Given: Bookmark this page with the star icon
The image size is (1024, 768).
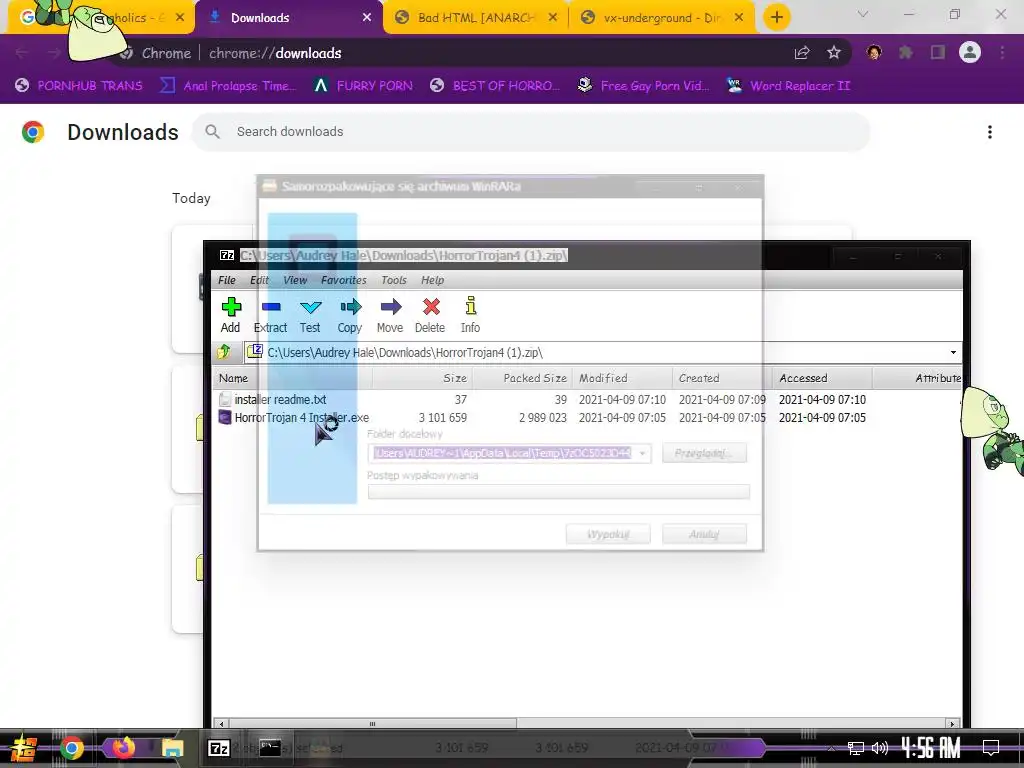Looking at the screenshot, I should (834, 53).
